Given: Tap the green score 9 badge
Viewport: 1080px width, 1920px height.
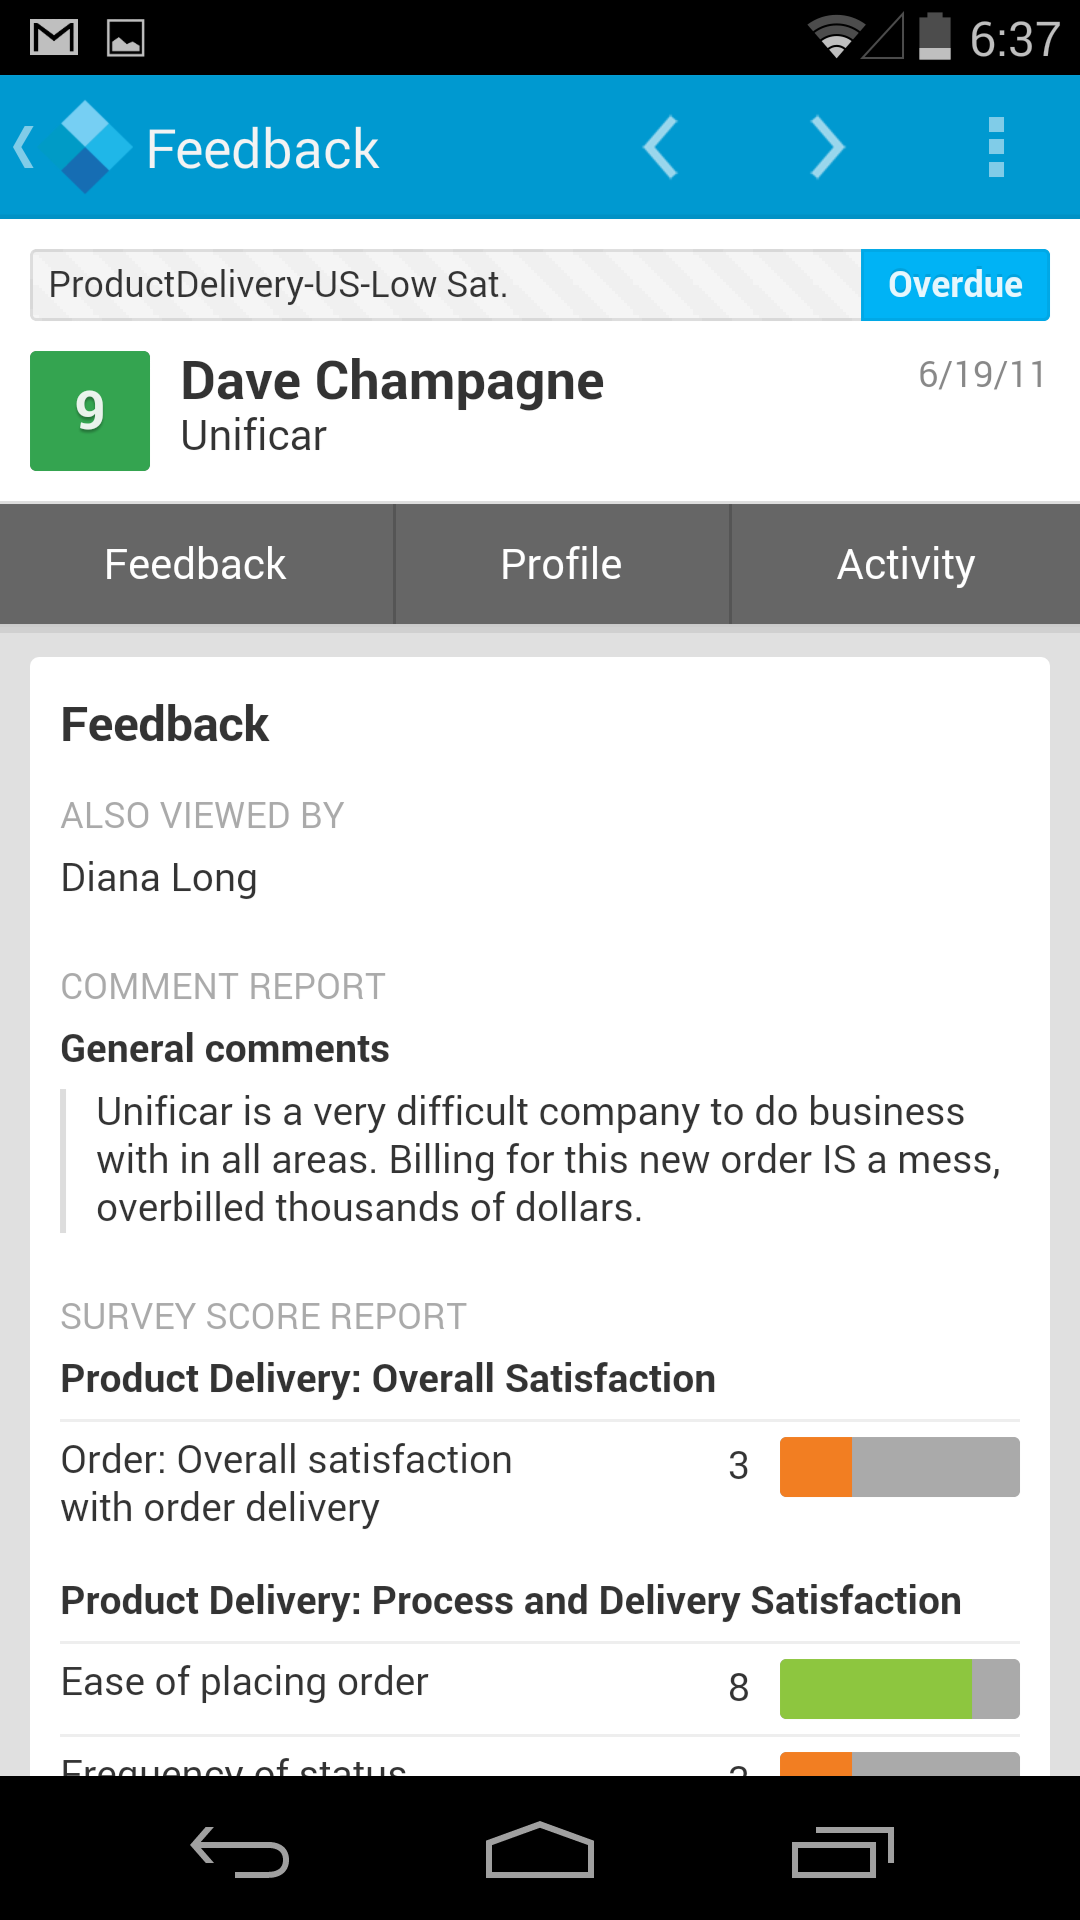Looking at the screenshot, I should 90,411.
